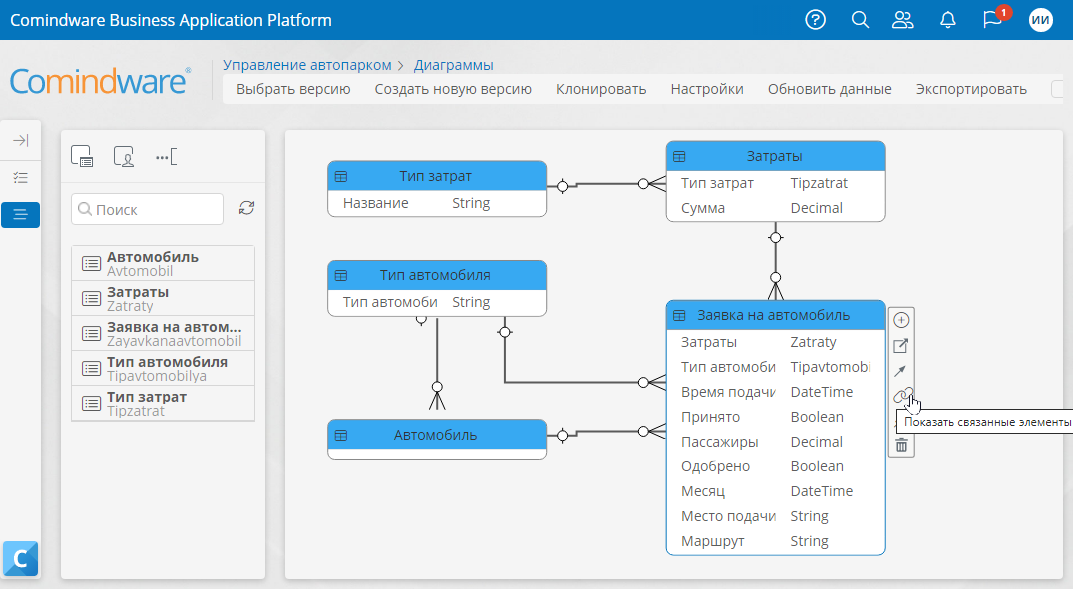This screenshot has width=1073, height=589.
Task: Select Zayavkanaavtomobil in the template list
Action: click(163, 333)
